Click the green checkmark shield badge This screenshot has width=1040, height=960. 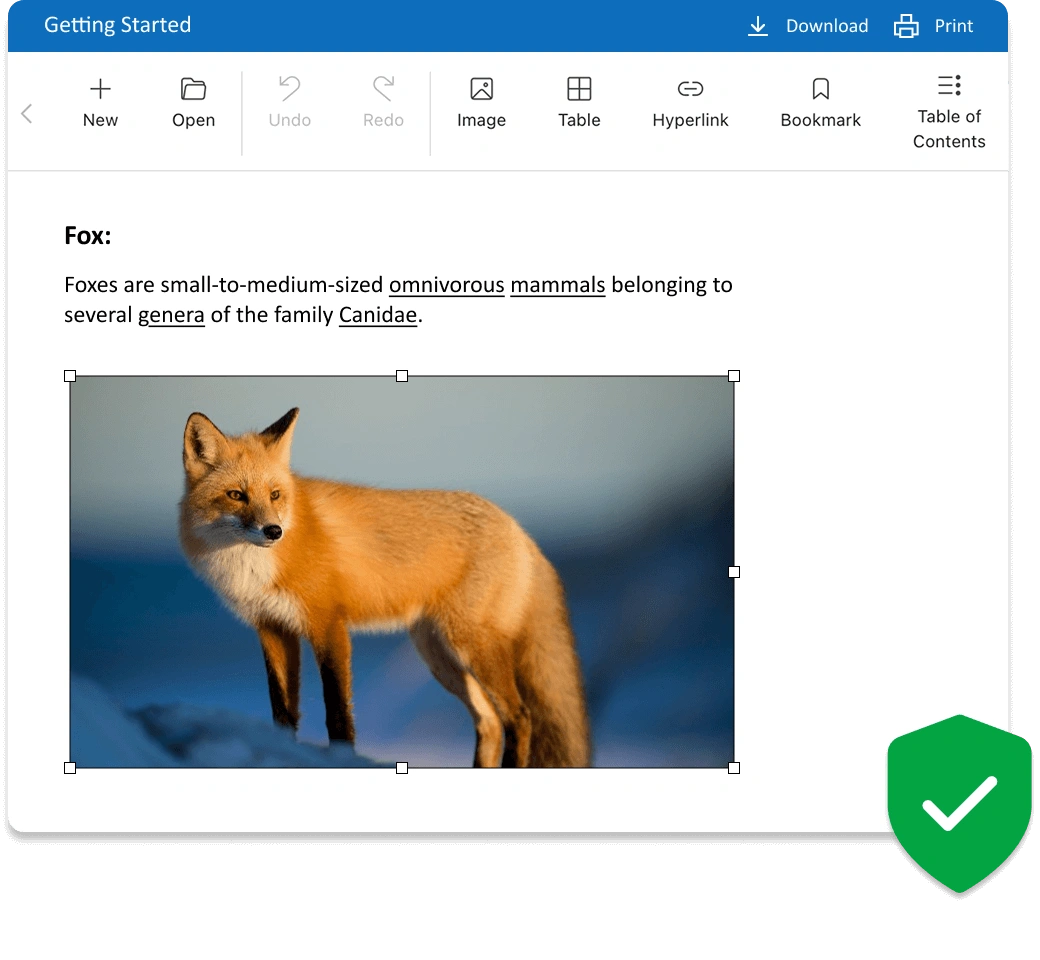(958, 802)
